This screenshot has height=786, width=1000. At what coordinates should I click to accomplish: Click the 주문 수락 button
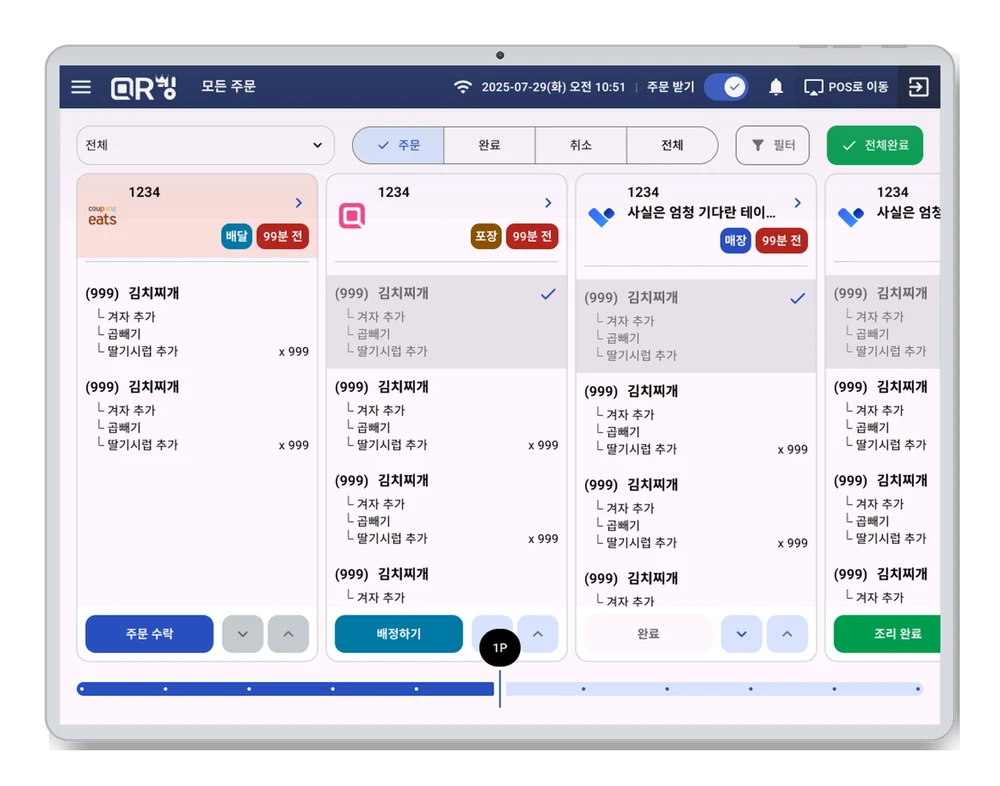point(149,634)
